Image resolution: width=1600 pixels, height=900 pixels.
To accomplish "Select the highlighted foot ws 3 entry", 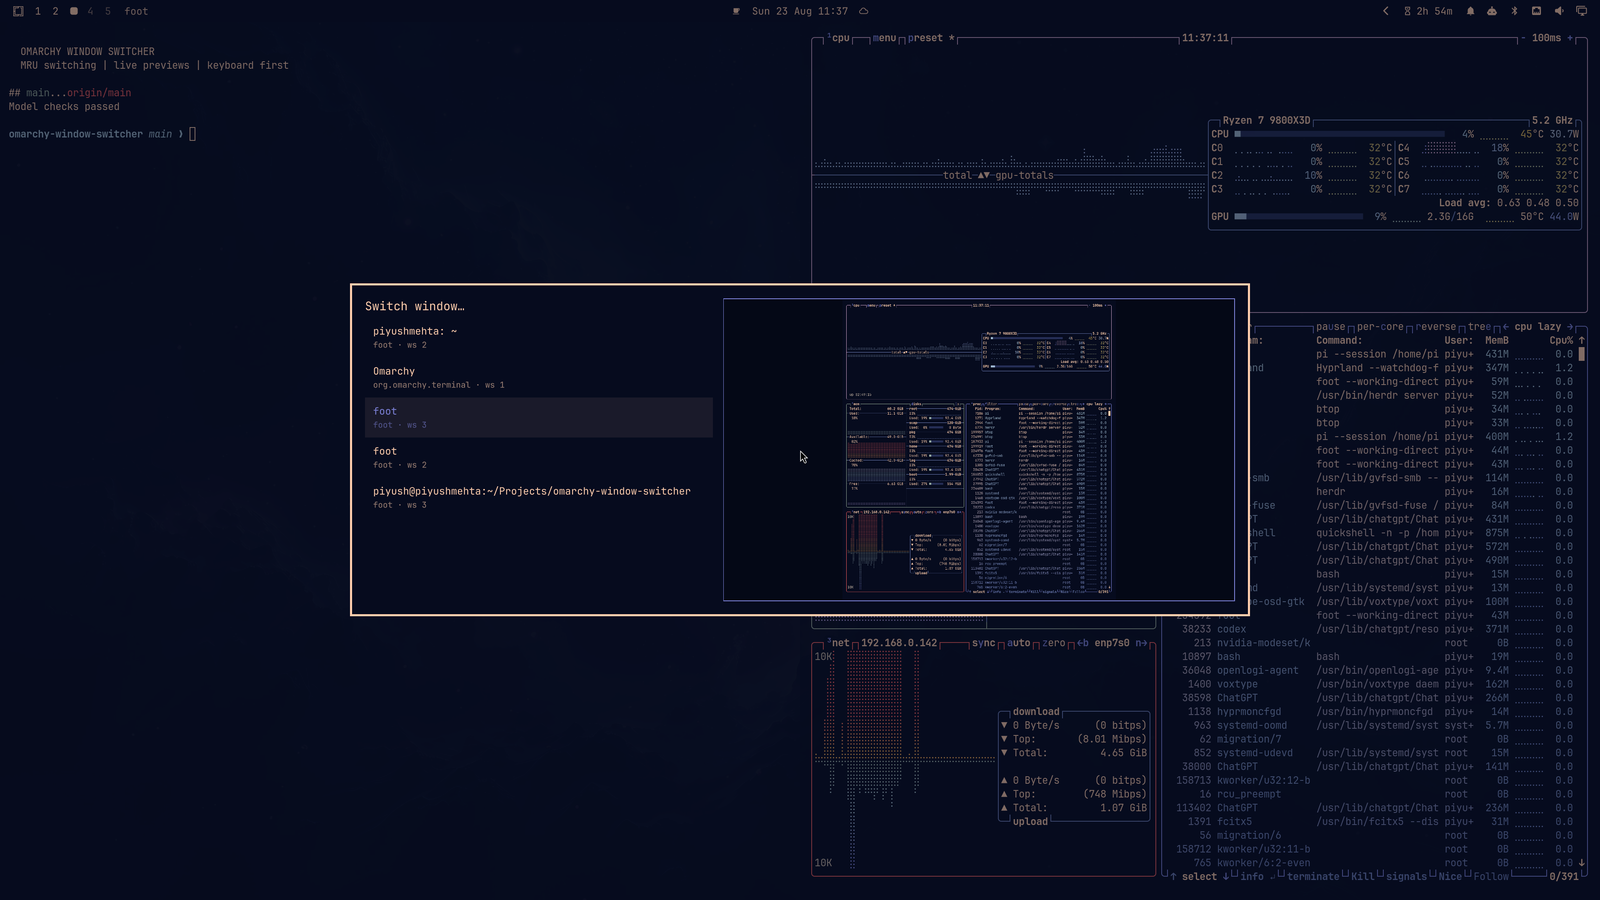I will click(x=539, y=418).
